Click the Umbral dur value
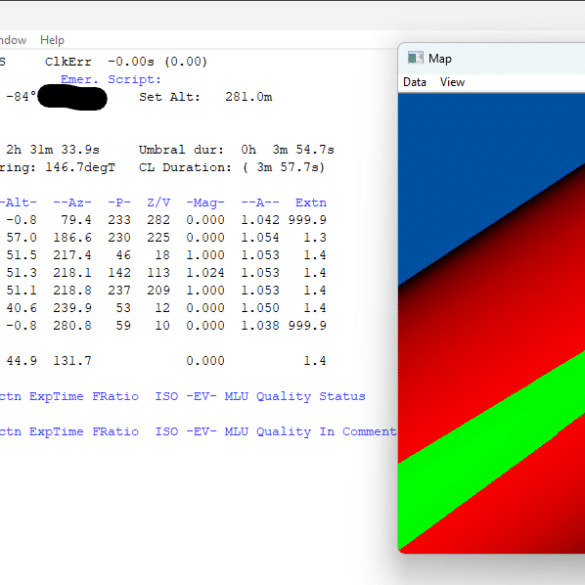585x585 pixels. coord(287,150)
